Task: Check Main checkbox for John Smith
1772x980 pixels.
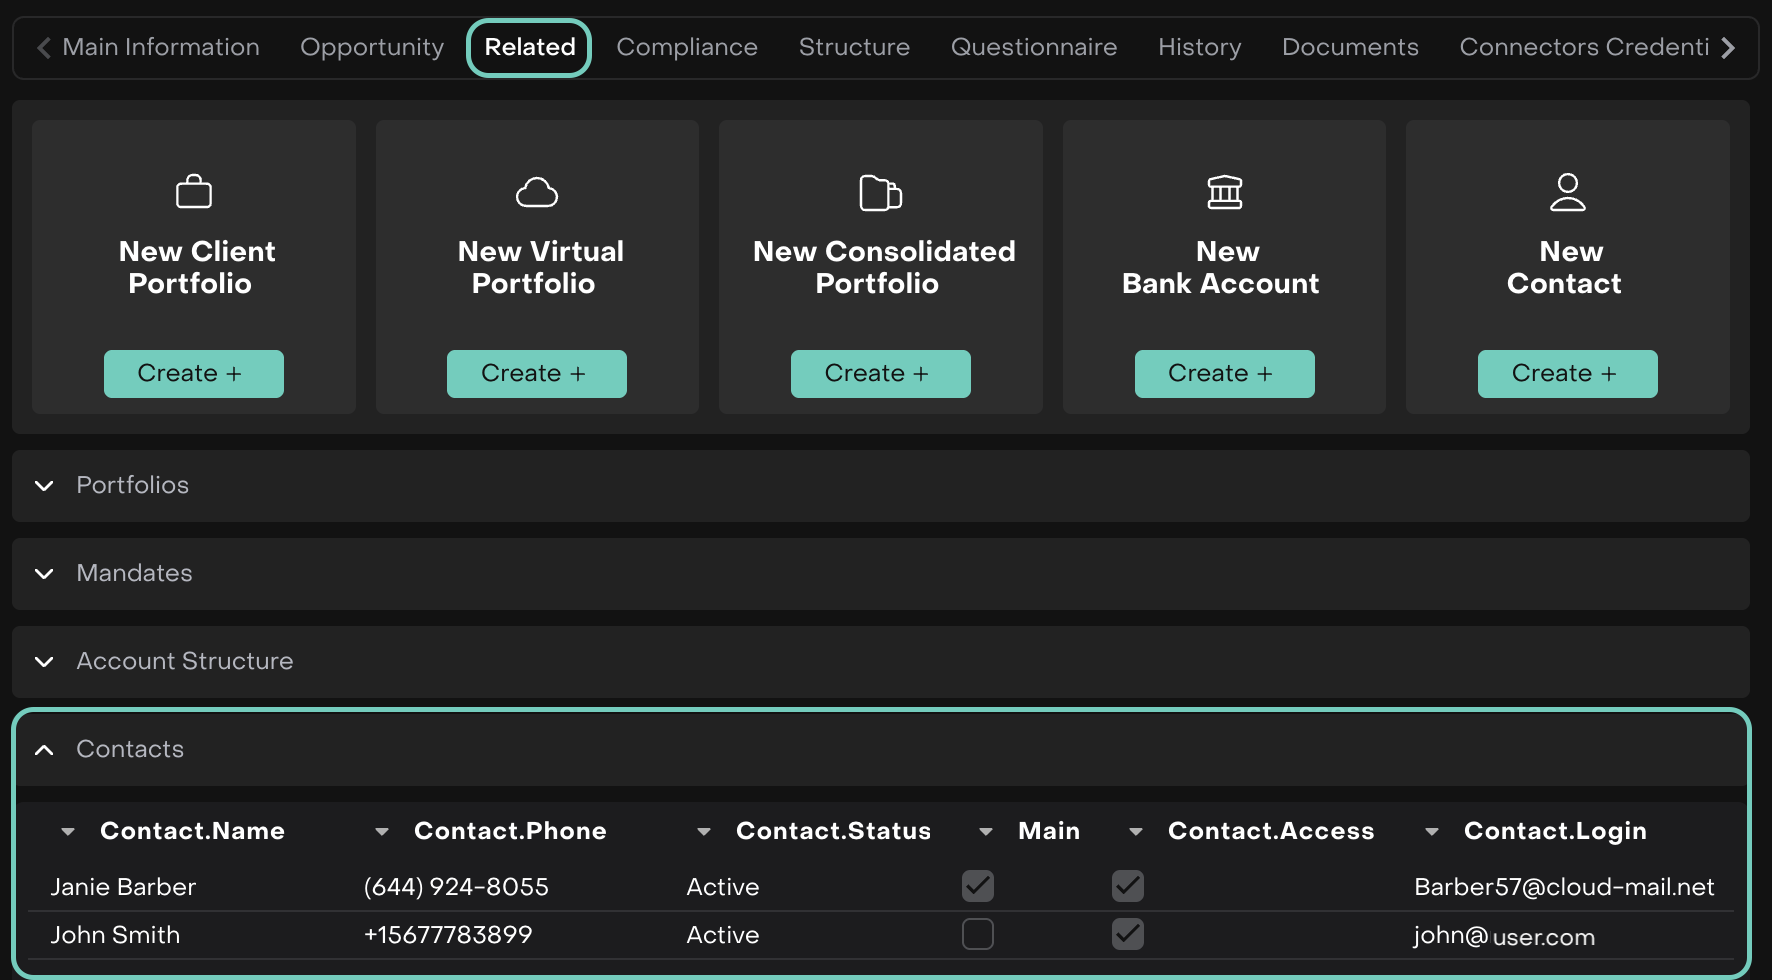Action: click(977, 934)
